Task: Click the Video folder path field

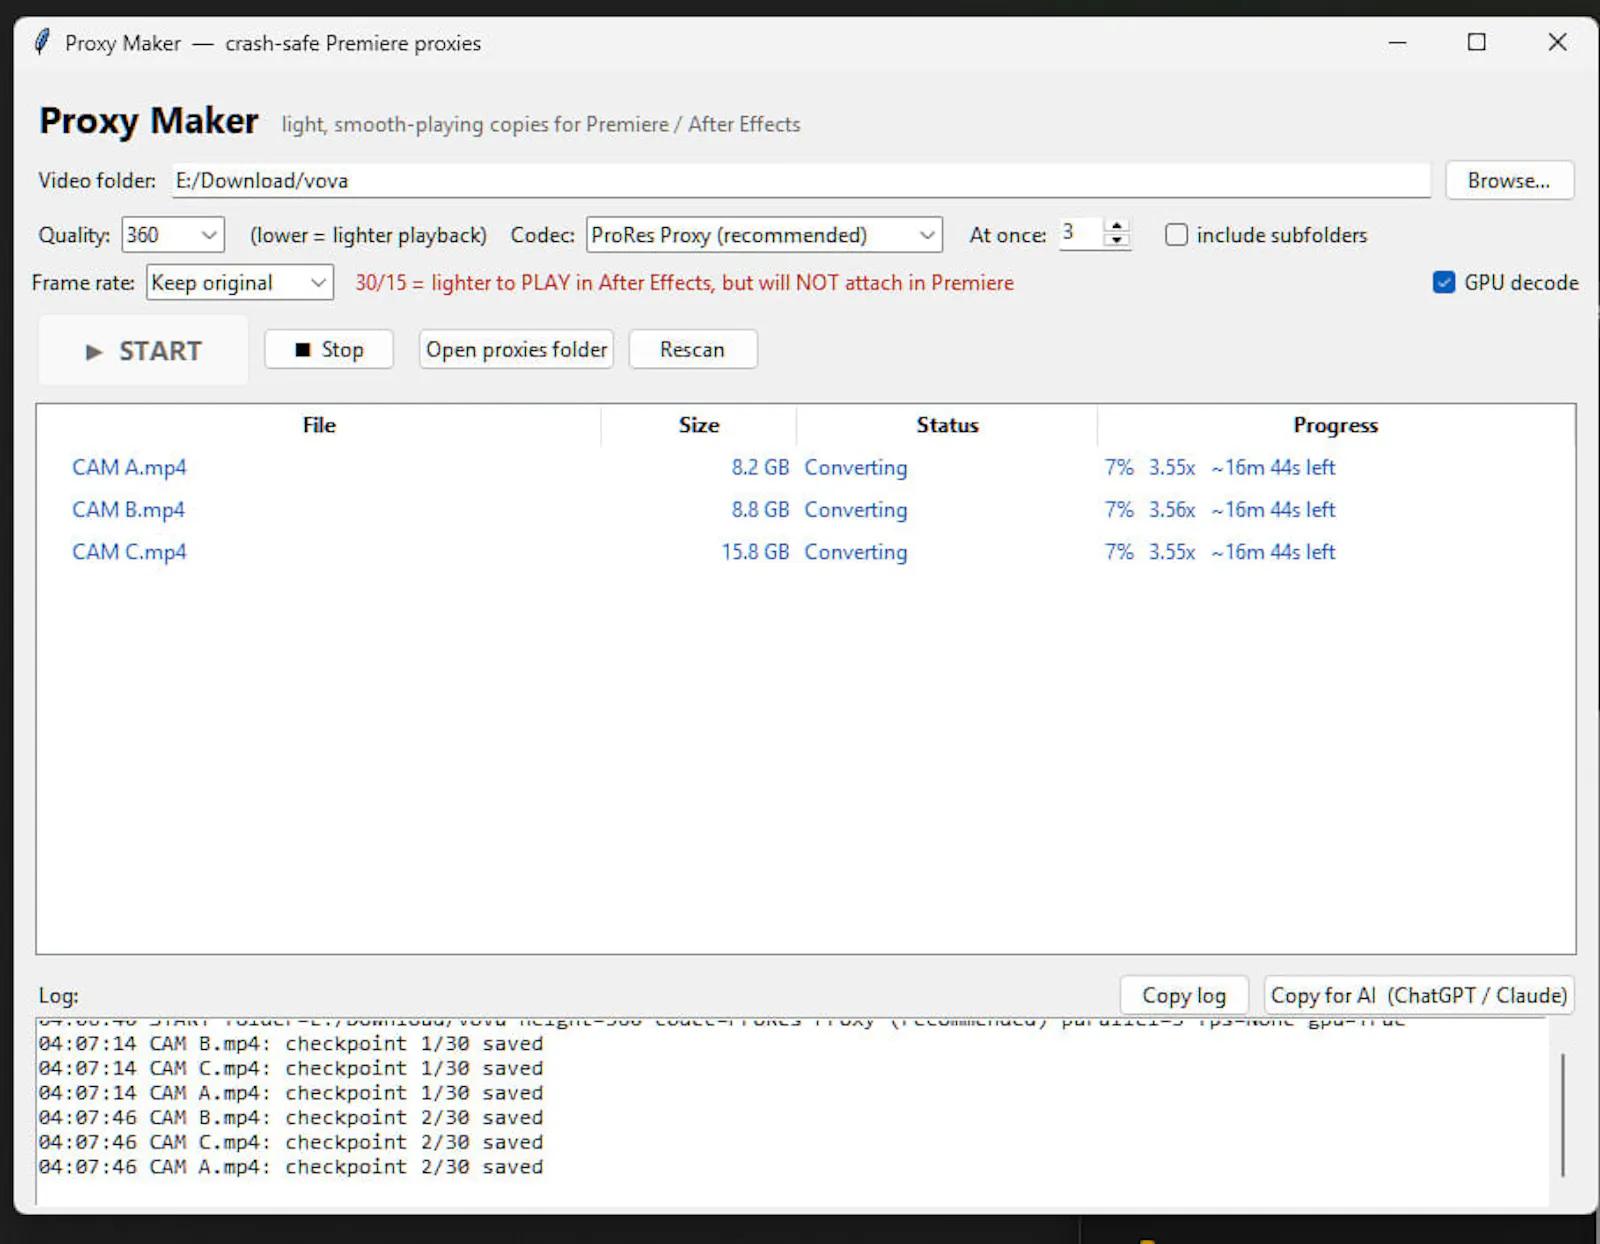Action: point(801,180)
